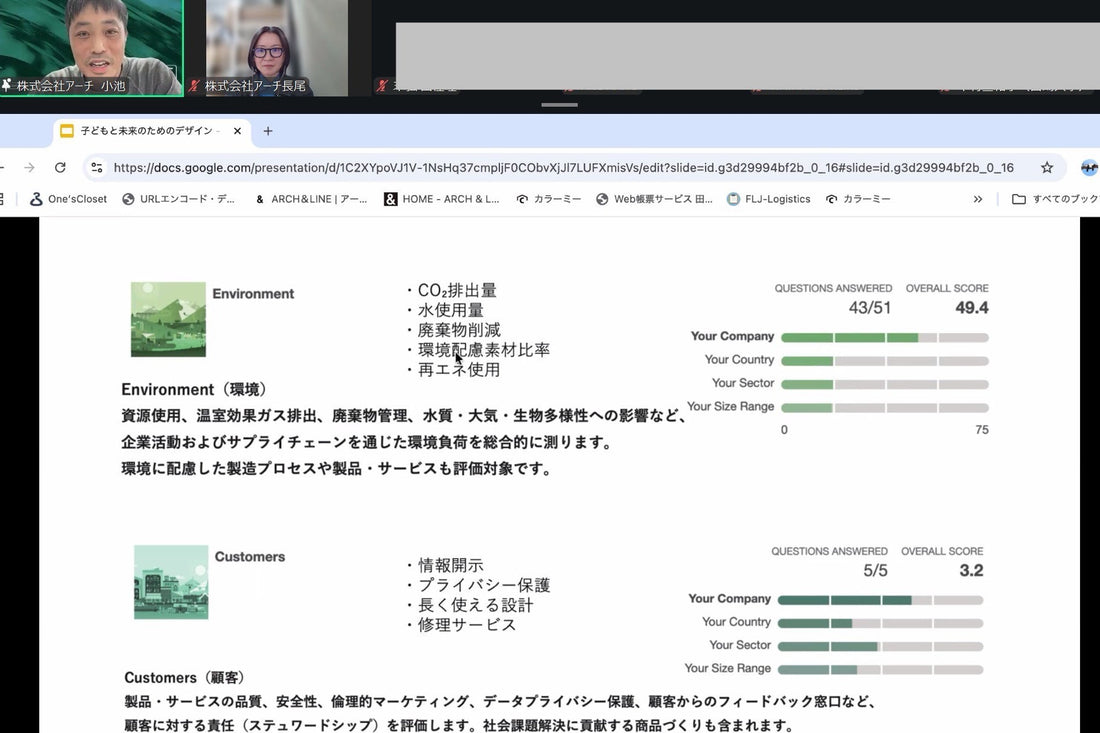Screen dimensions: 1100x733
Task: Click the Environment Your Size Range score bar
Action: click(x=885, y=408)
